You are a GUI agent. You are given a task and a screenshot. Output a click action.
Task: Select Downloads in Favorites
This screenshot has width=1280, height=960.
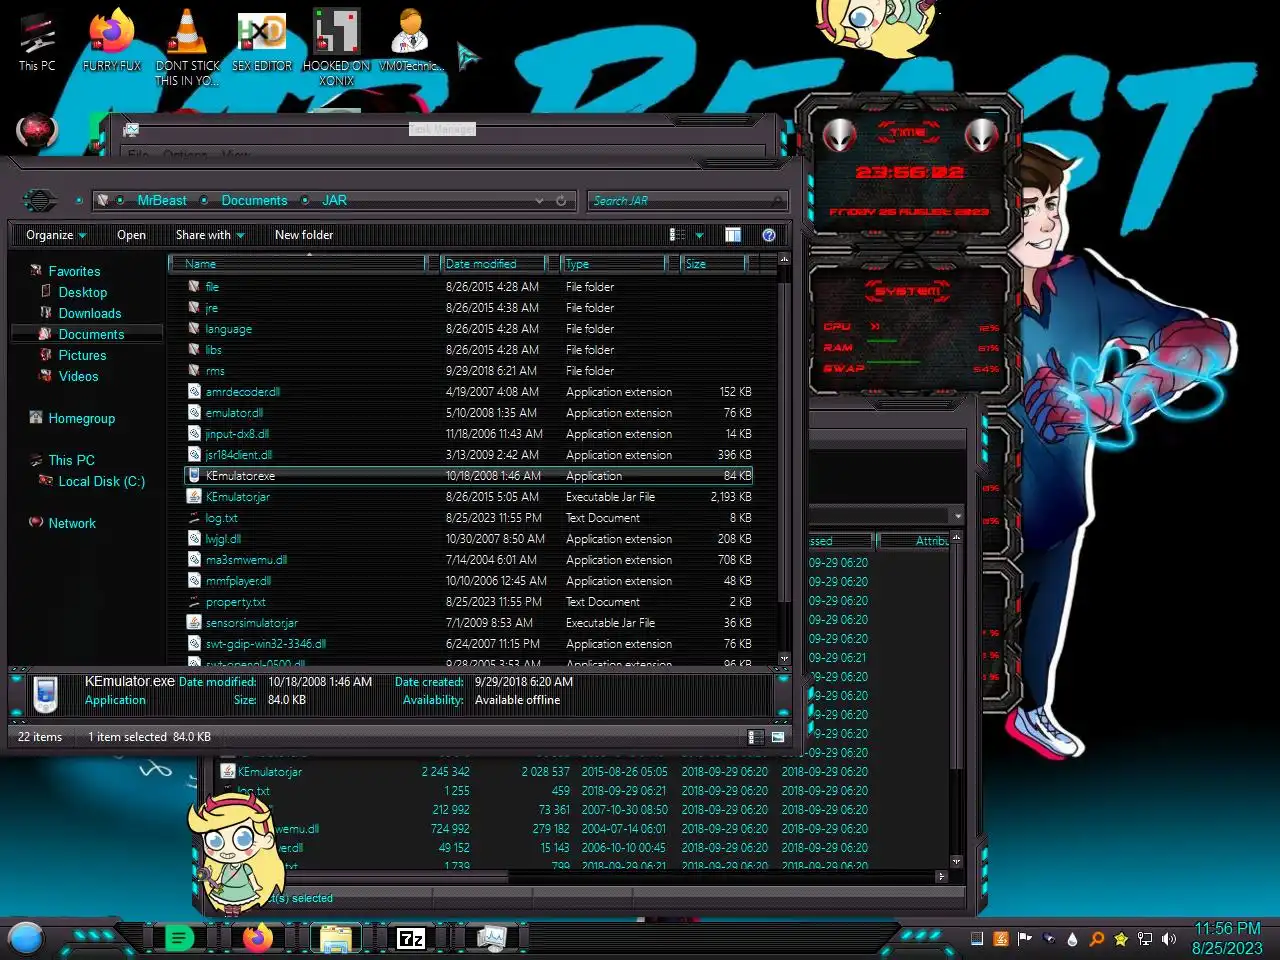[89, 313]
